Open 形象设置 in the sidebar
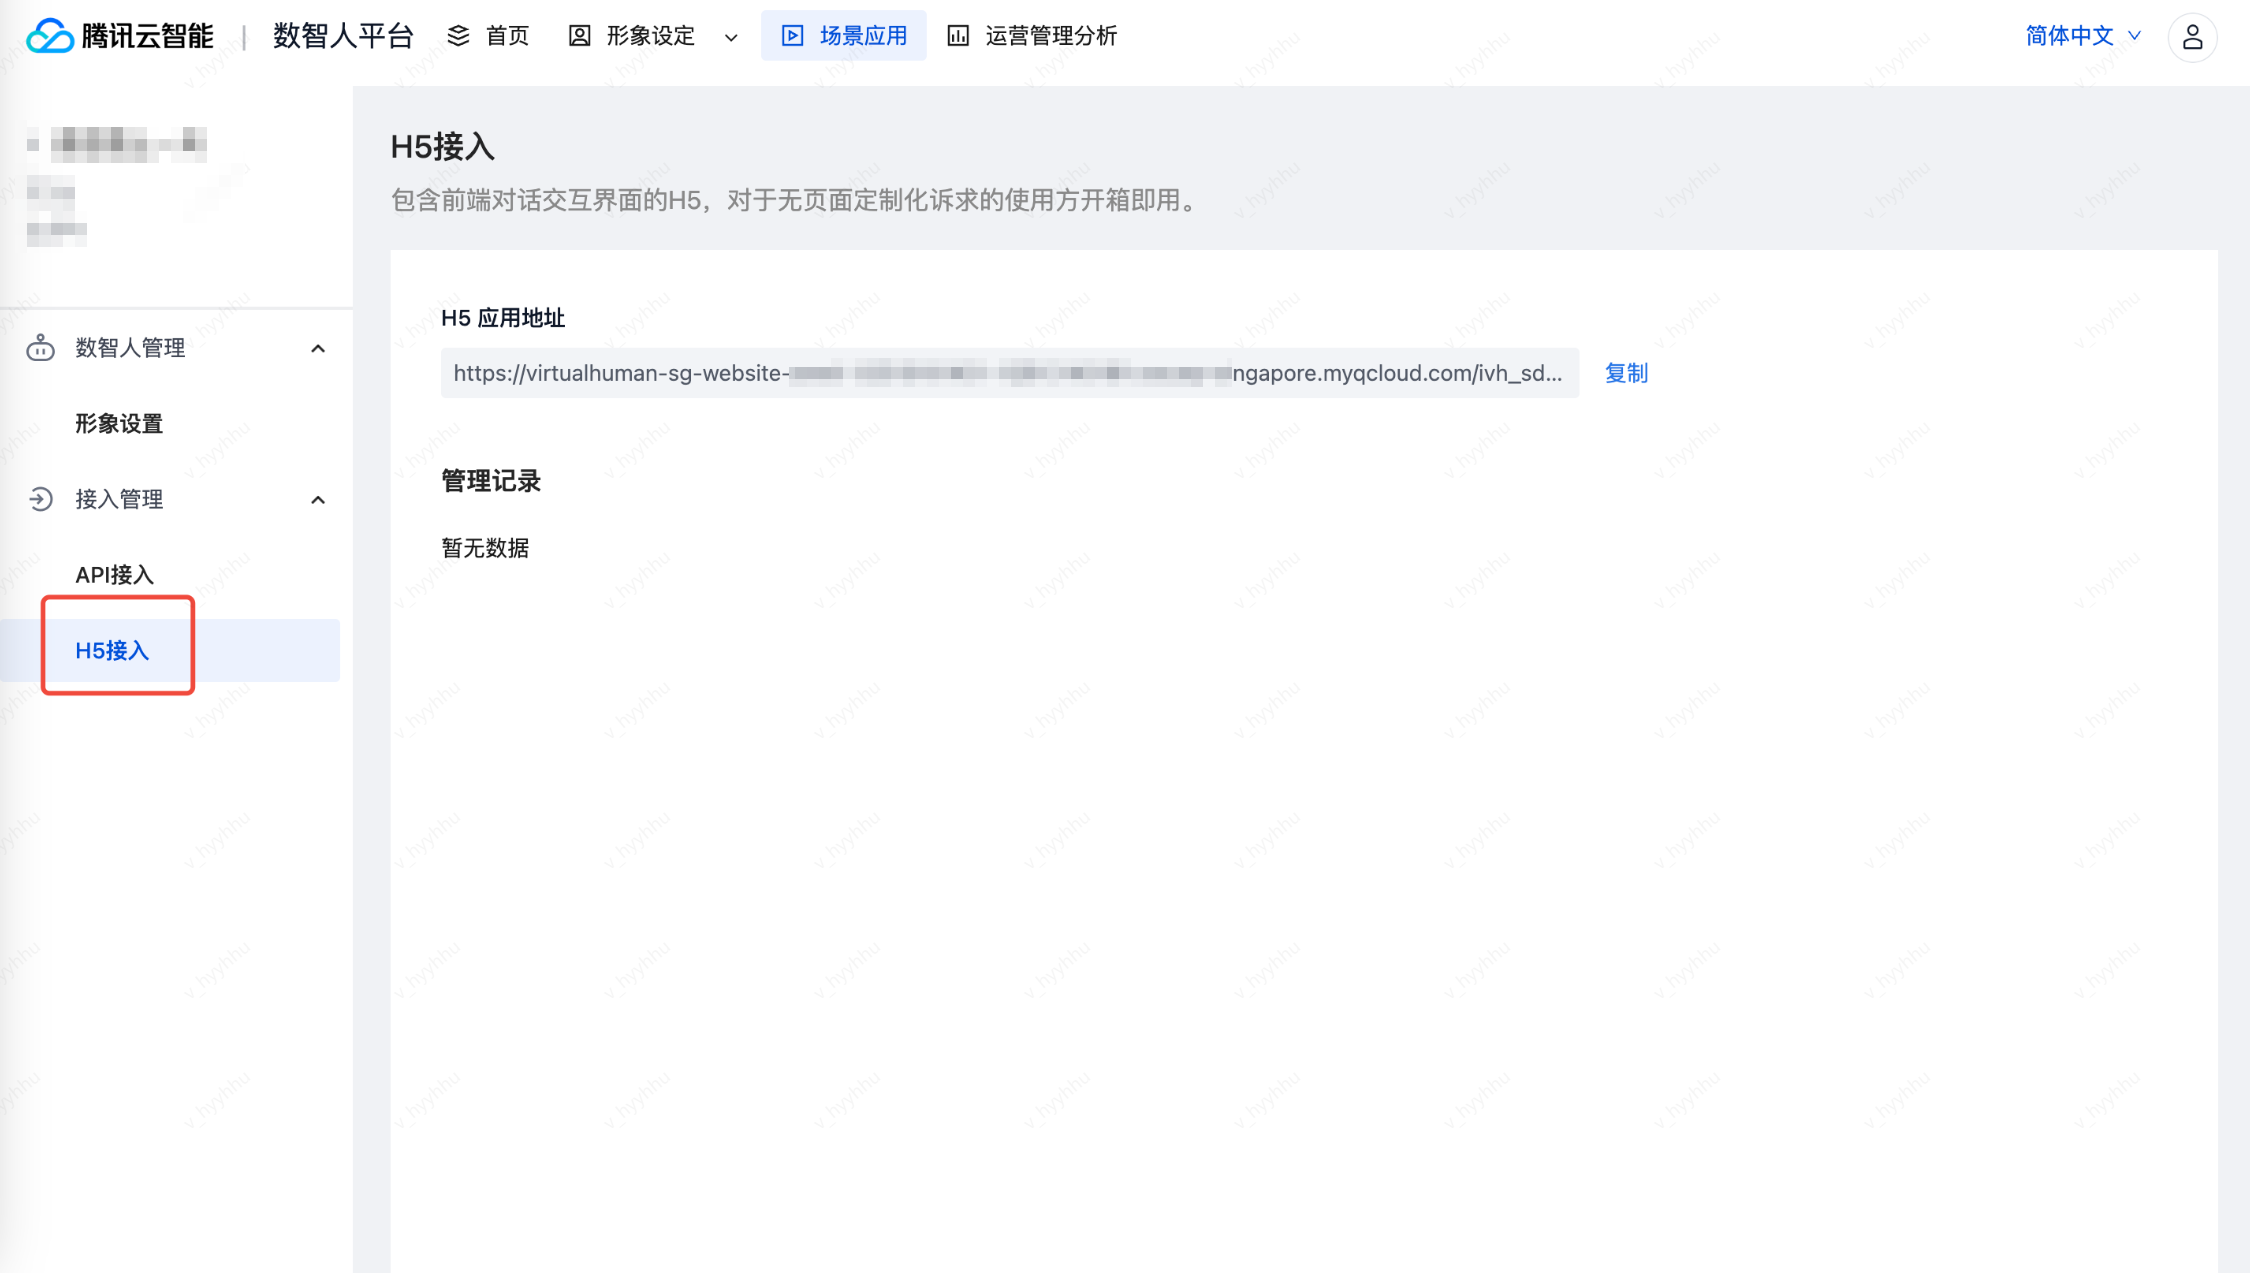 pos(119,424)
